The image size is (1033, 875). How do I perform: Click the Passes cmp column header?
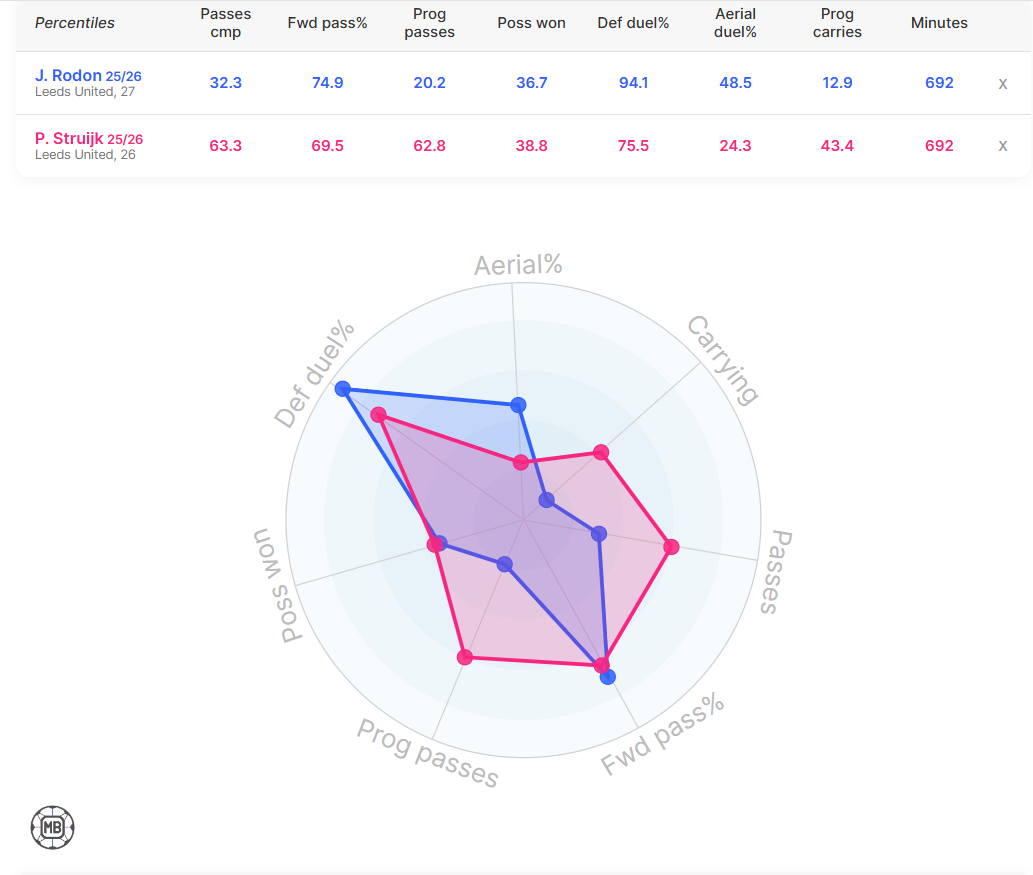(226, 23)
